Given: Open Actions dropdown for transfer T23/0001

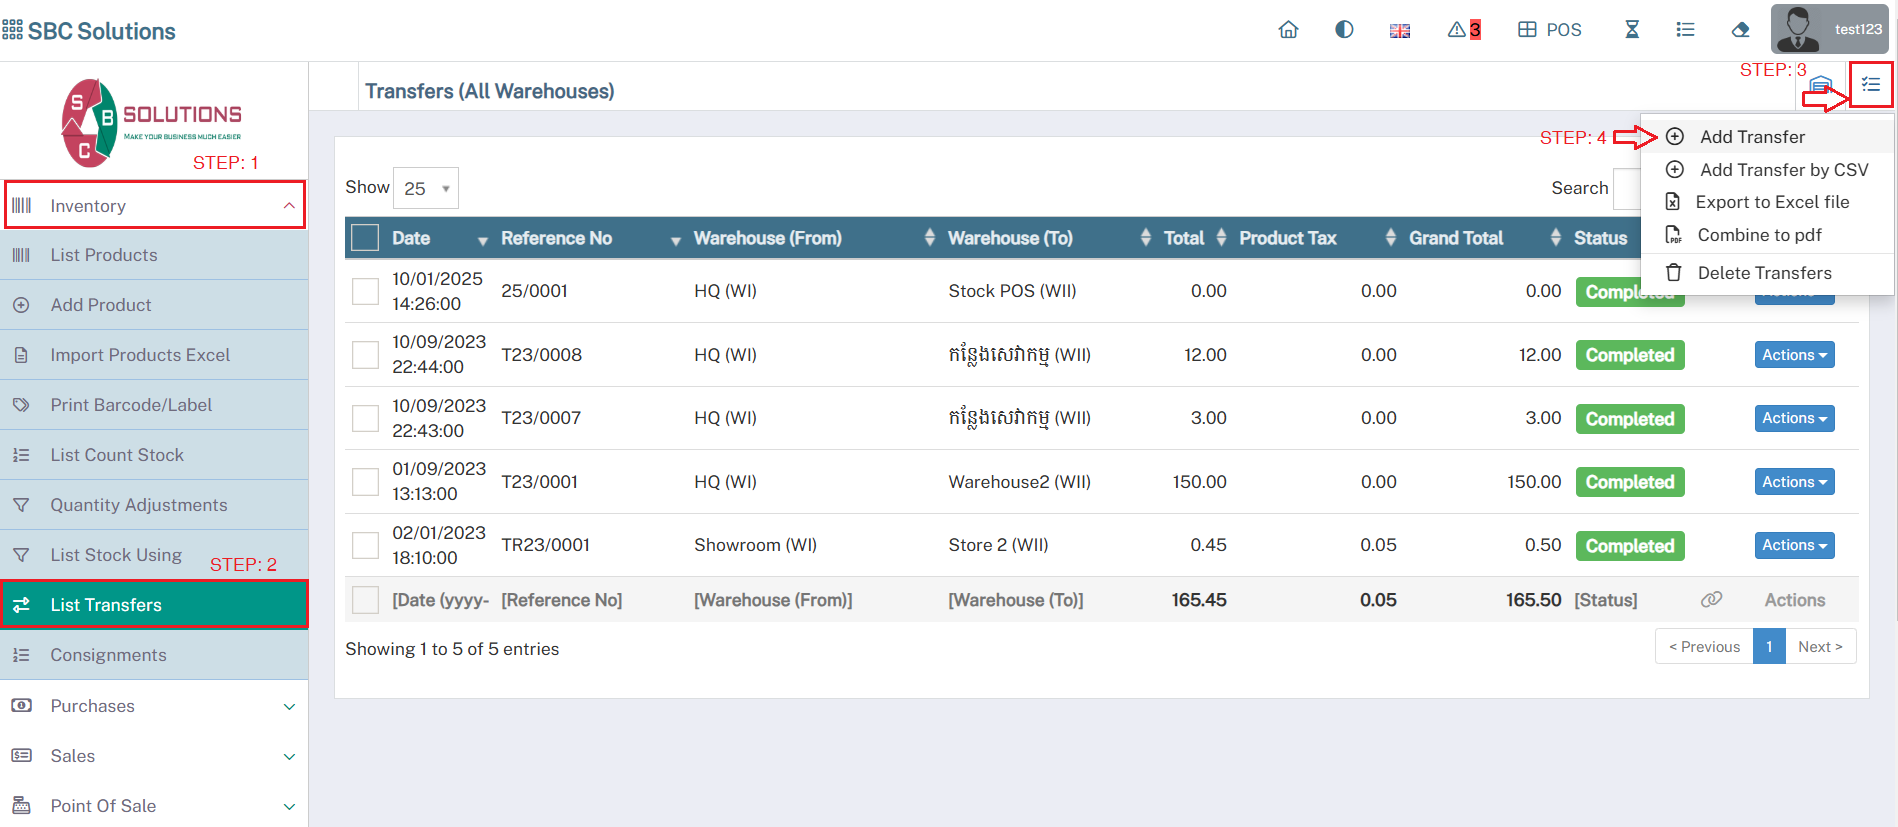Looking at the screenshot, I should (1794, 482).
